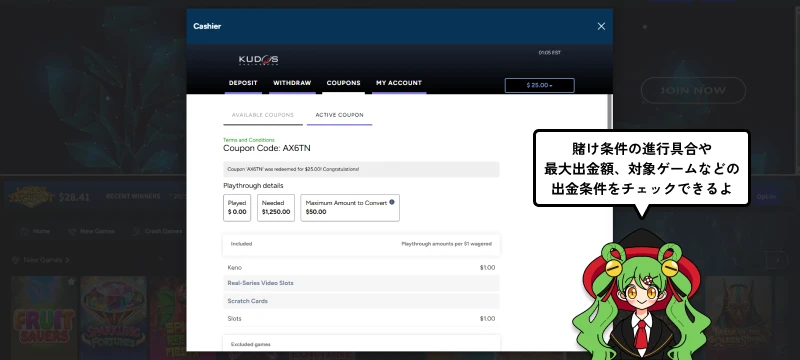Click the New Games section heading link
This screenshot has height=360, width=800.
click(40, 260)
